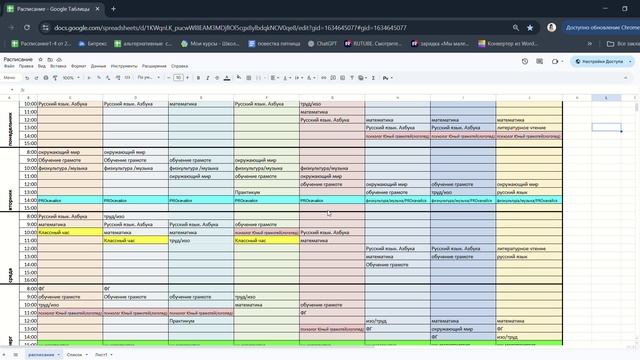
Task: Toggle strikethrough formatting
Action: click(217, 78)
